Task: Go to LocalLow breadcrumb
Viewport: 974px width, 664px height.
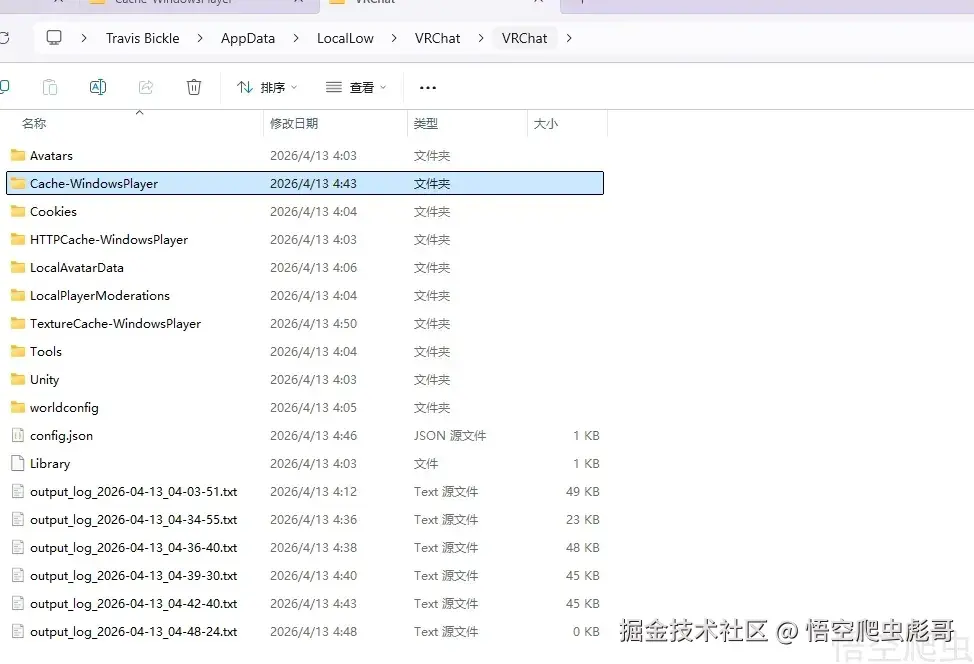Action: coord(345,38)
